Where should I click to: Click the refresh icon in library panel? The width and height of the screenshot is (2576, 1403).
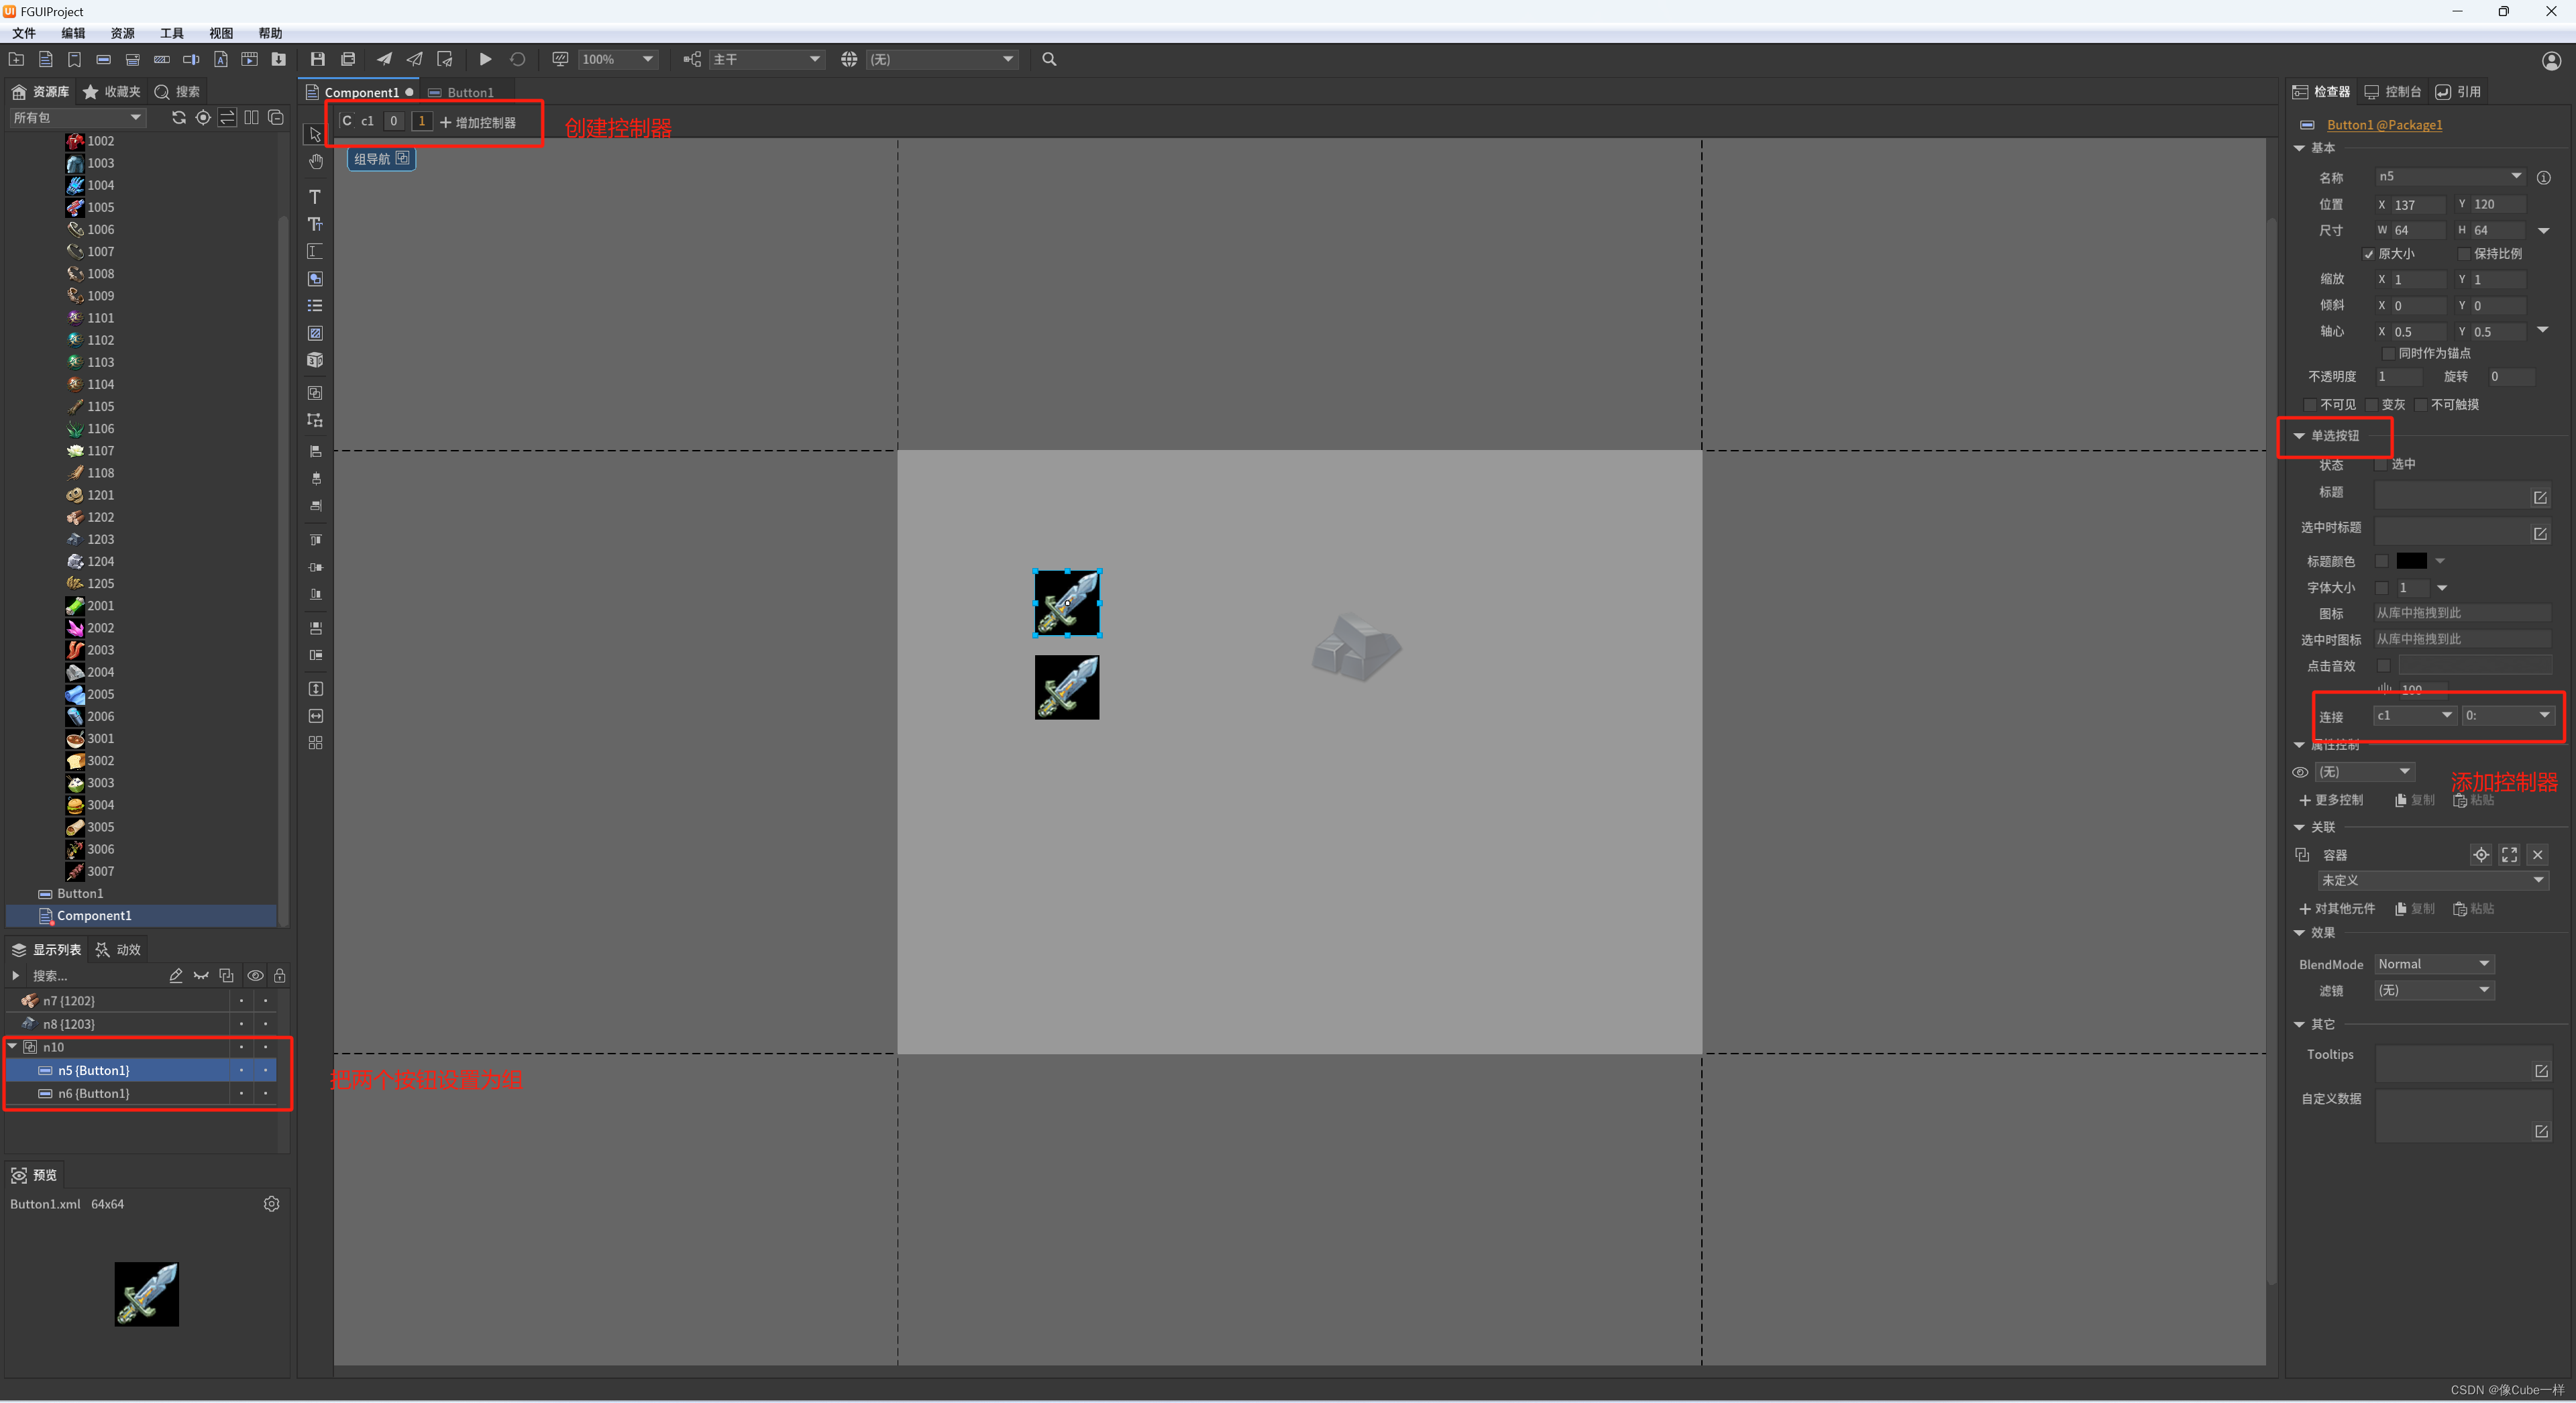coord(179,118)
